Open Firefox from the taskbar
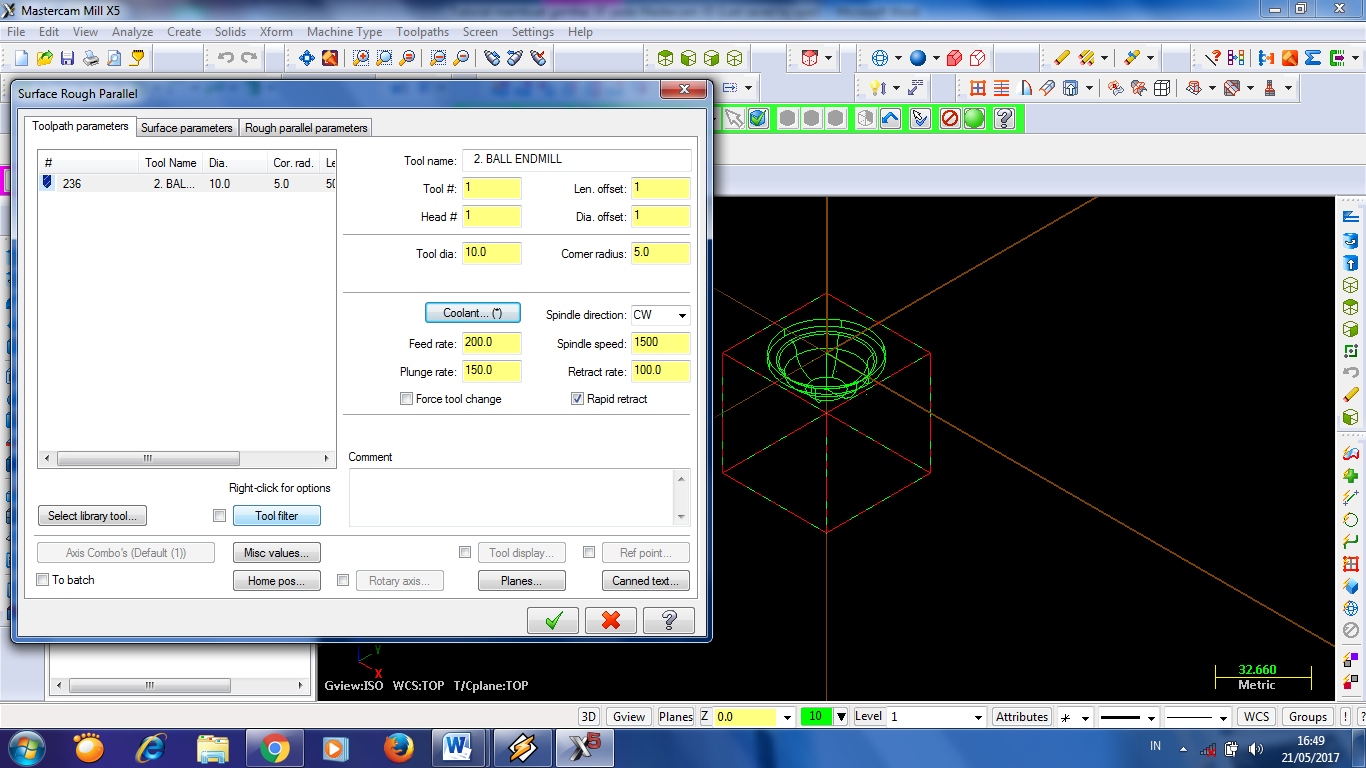 (x=398, y=747)
